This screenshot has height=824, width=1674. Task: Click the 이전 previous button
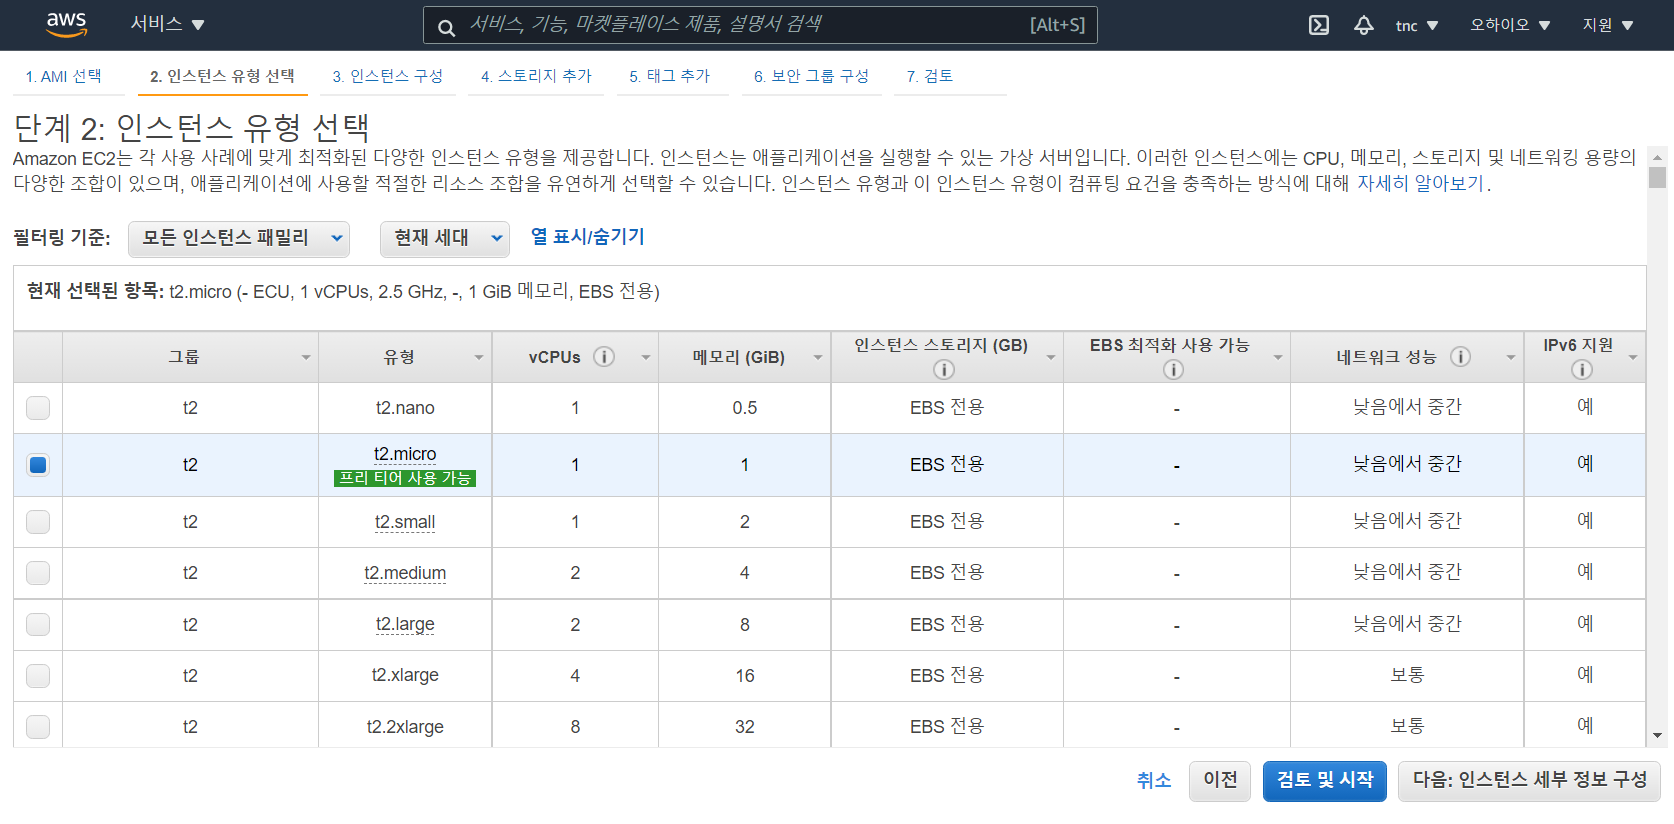[1220, 781]
